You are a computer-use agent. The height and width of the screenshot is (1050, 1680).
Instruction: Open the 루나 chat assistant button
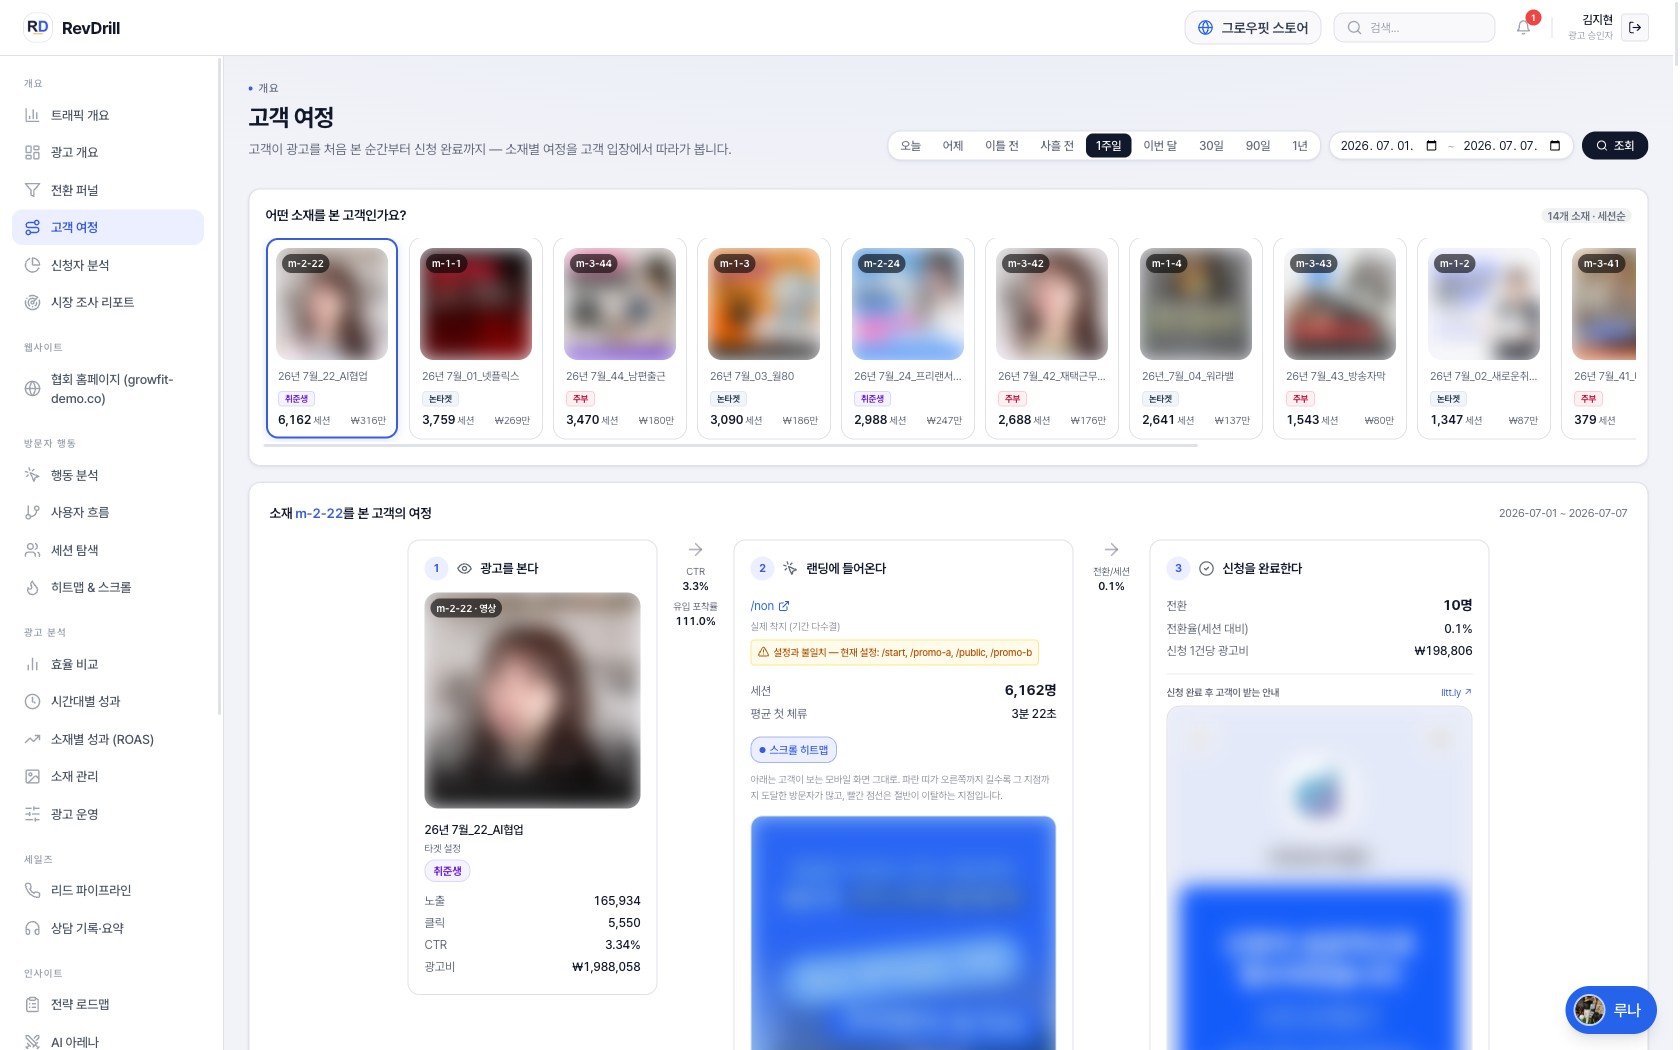(x=1610, y=1010)
